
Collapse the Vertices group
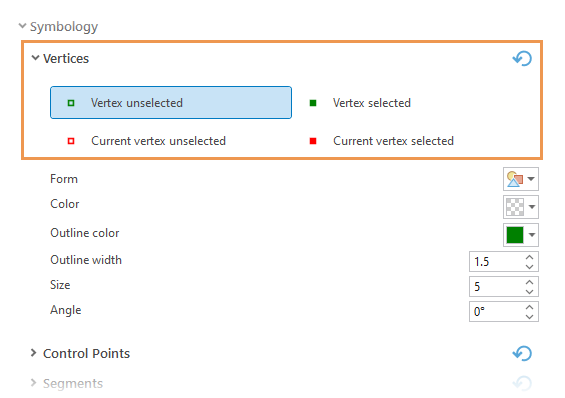tap(35, 58)
